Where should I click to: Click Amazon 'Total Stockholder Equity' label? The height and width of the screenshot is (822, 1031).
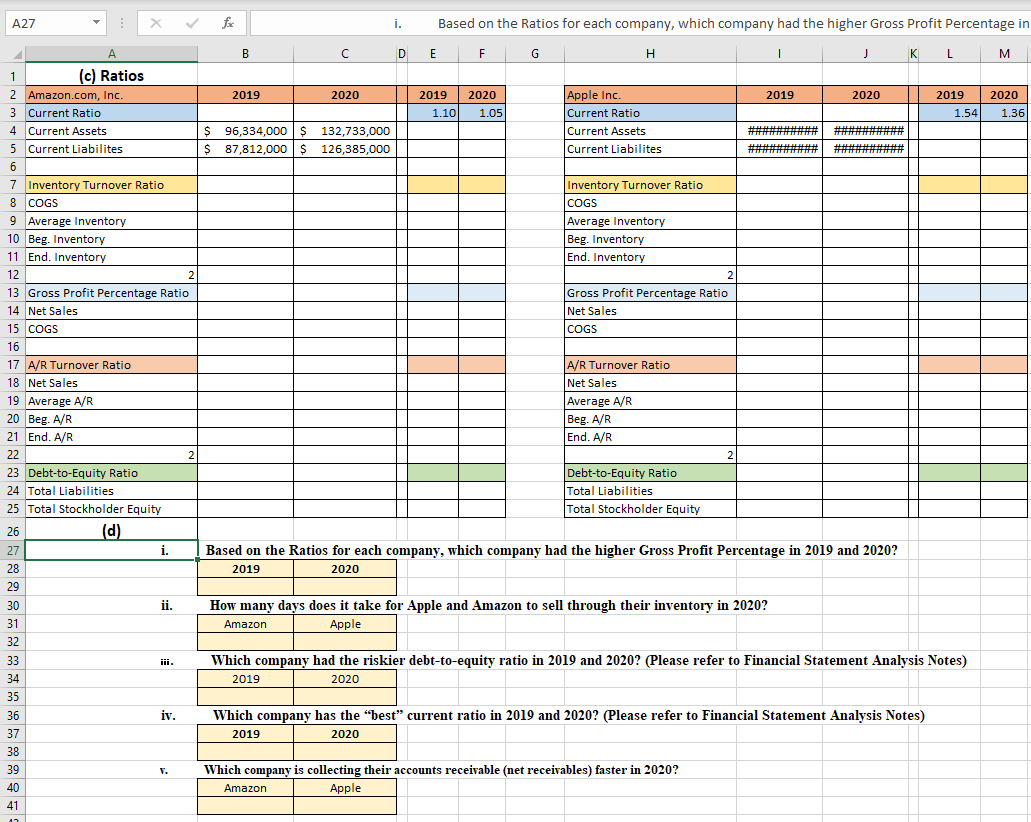pyautogui.click(x=111, y=509)
